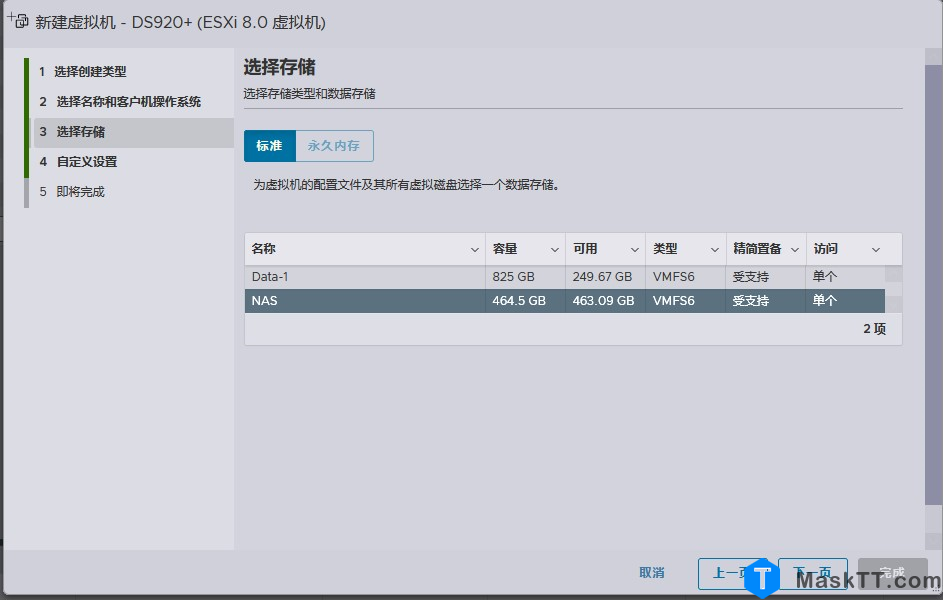
Task: Sort by the 访问 column header
Action: 825,249
